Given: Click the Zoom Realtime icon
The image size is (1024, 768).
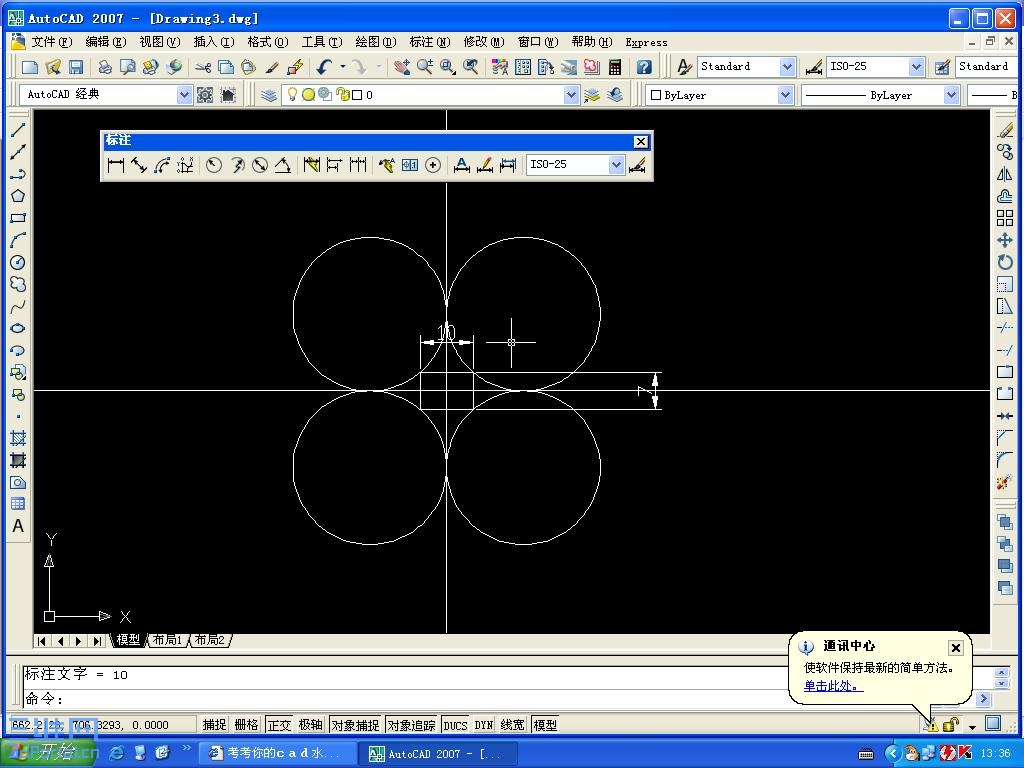Looking at the screenshot, I should pyautogui.click(x=424, y=67).
